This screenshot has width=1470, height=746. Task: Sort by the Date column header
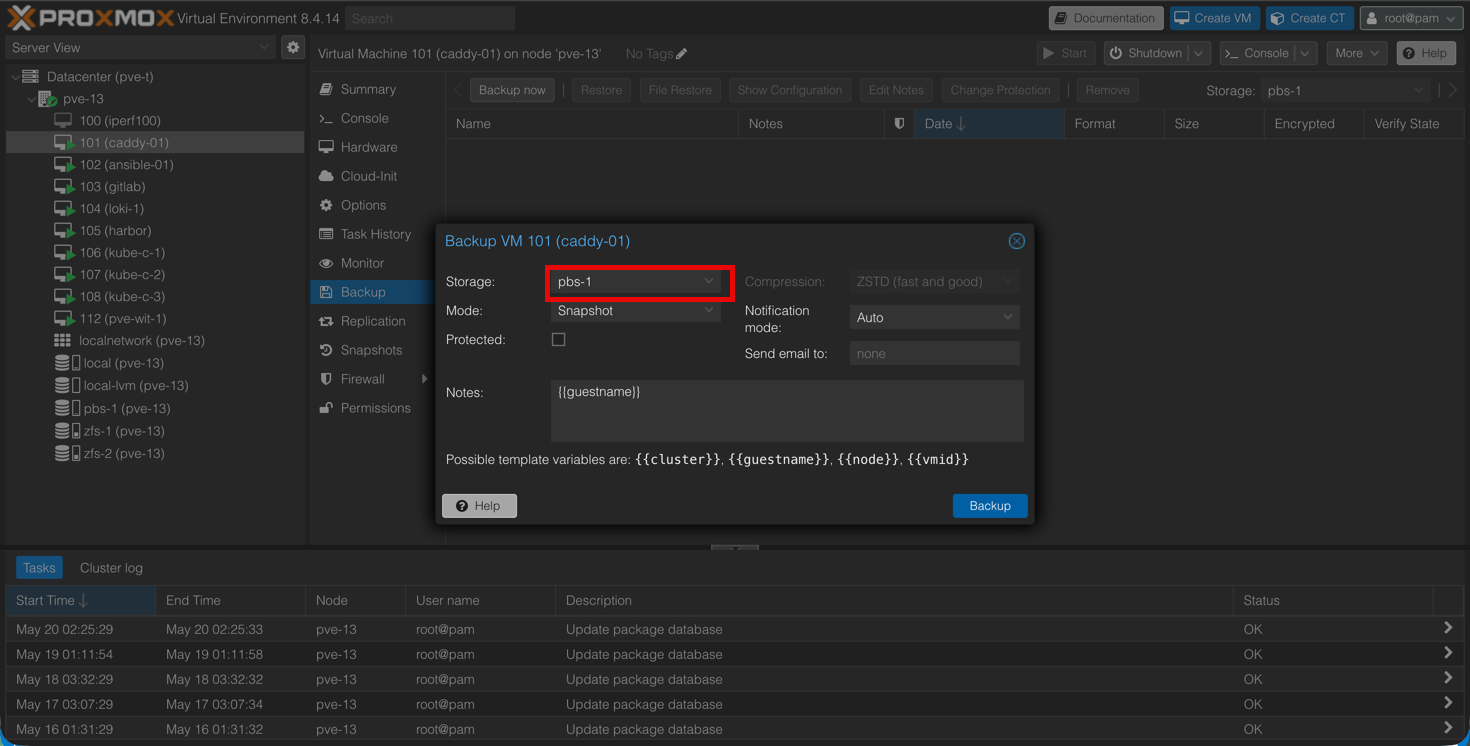click(988, 123)
